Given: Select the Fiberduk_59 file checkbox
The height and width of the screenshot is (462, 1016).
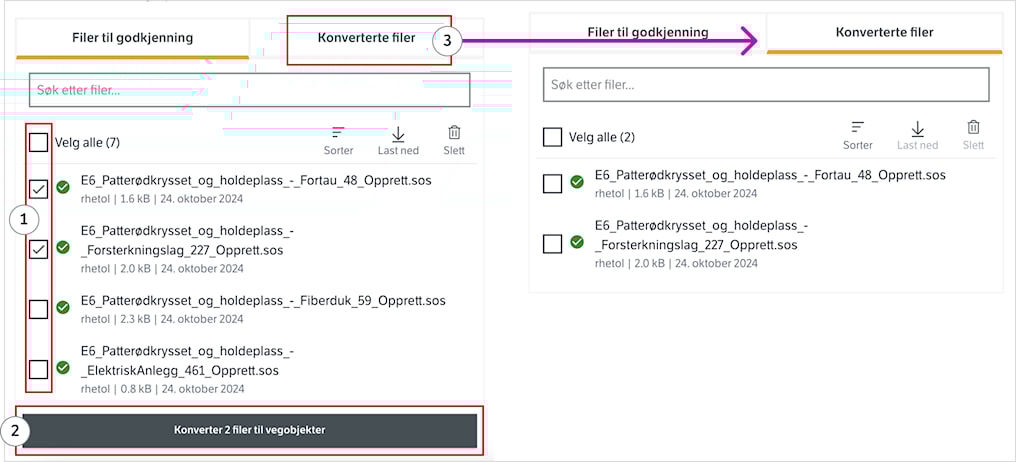Looking at the screenshot, I should point(39,310).
